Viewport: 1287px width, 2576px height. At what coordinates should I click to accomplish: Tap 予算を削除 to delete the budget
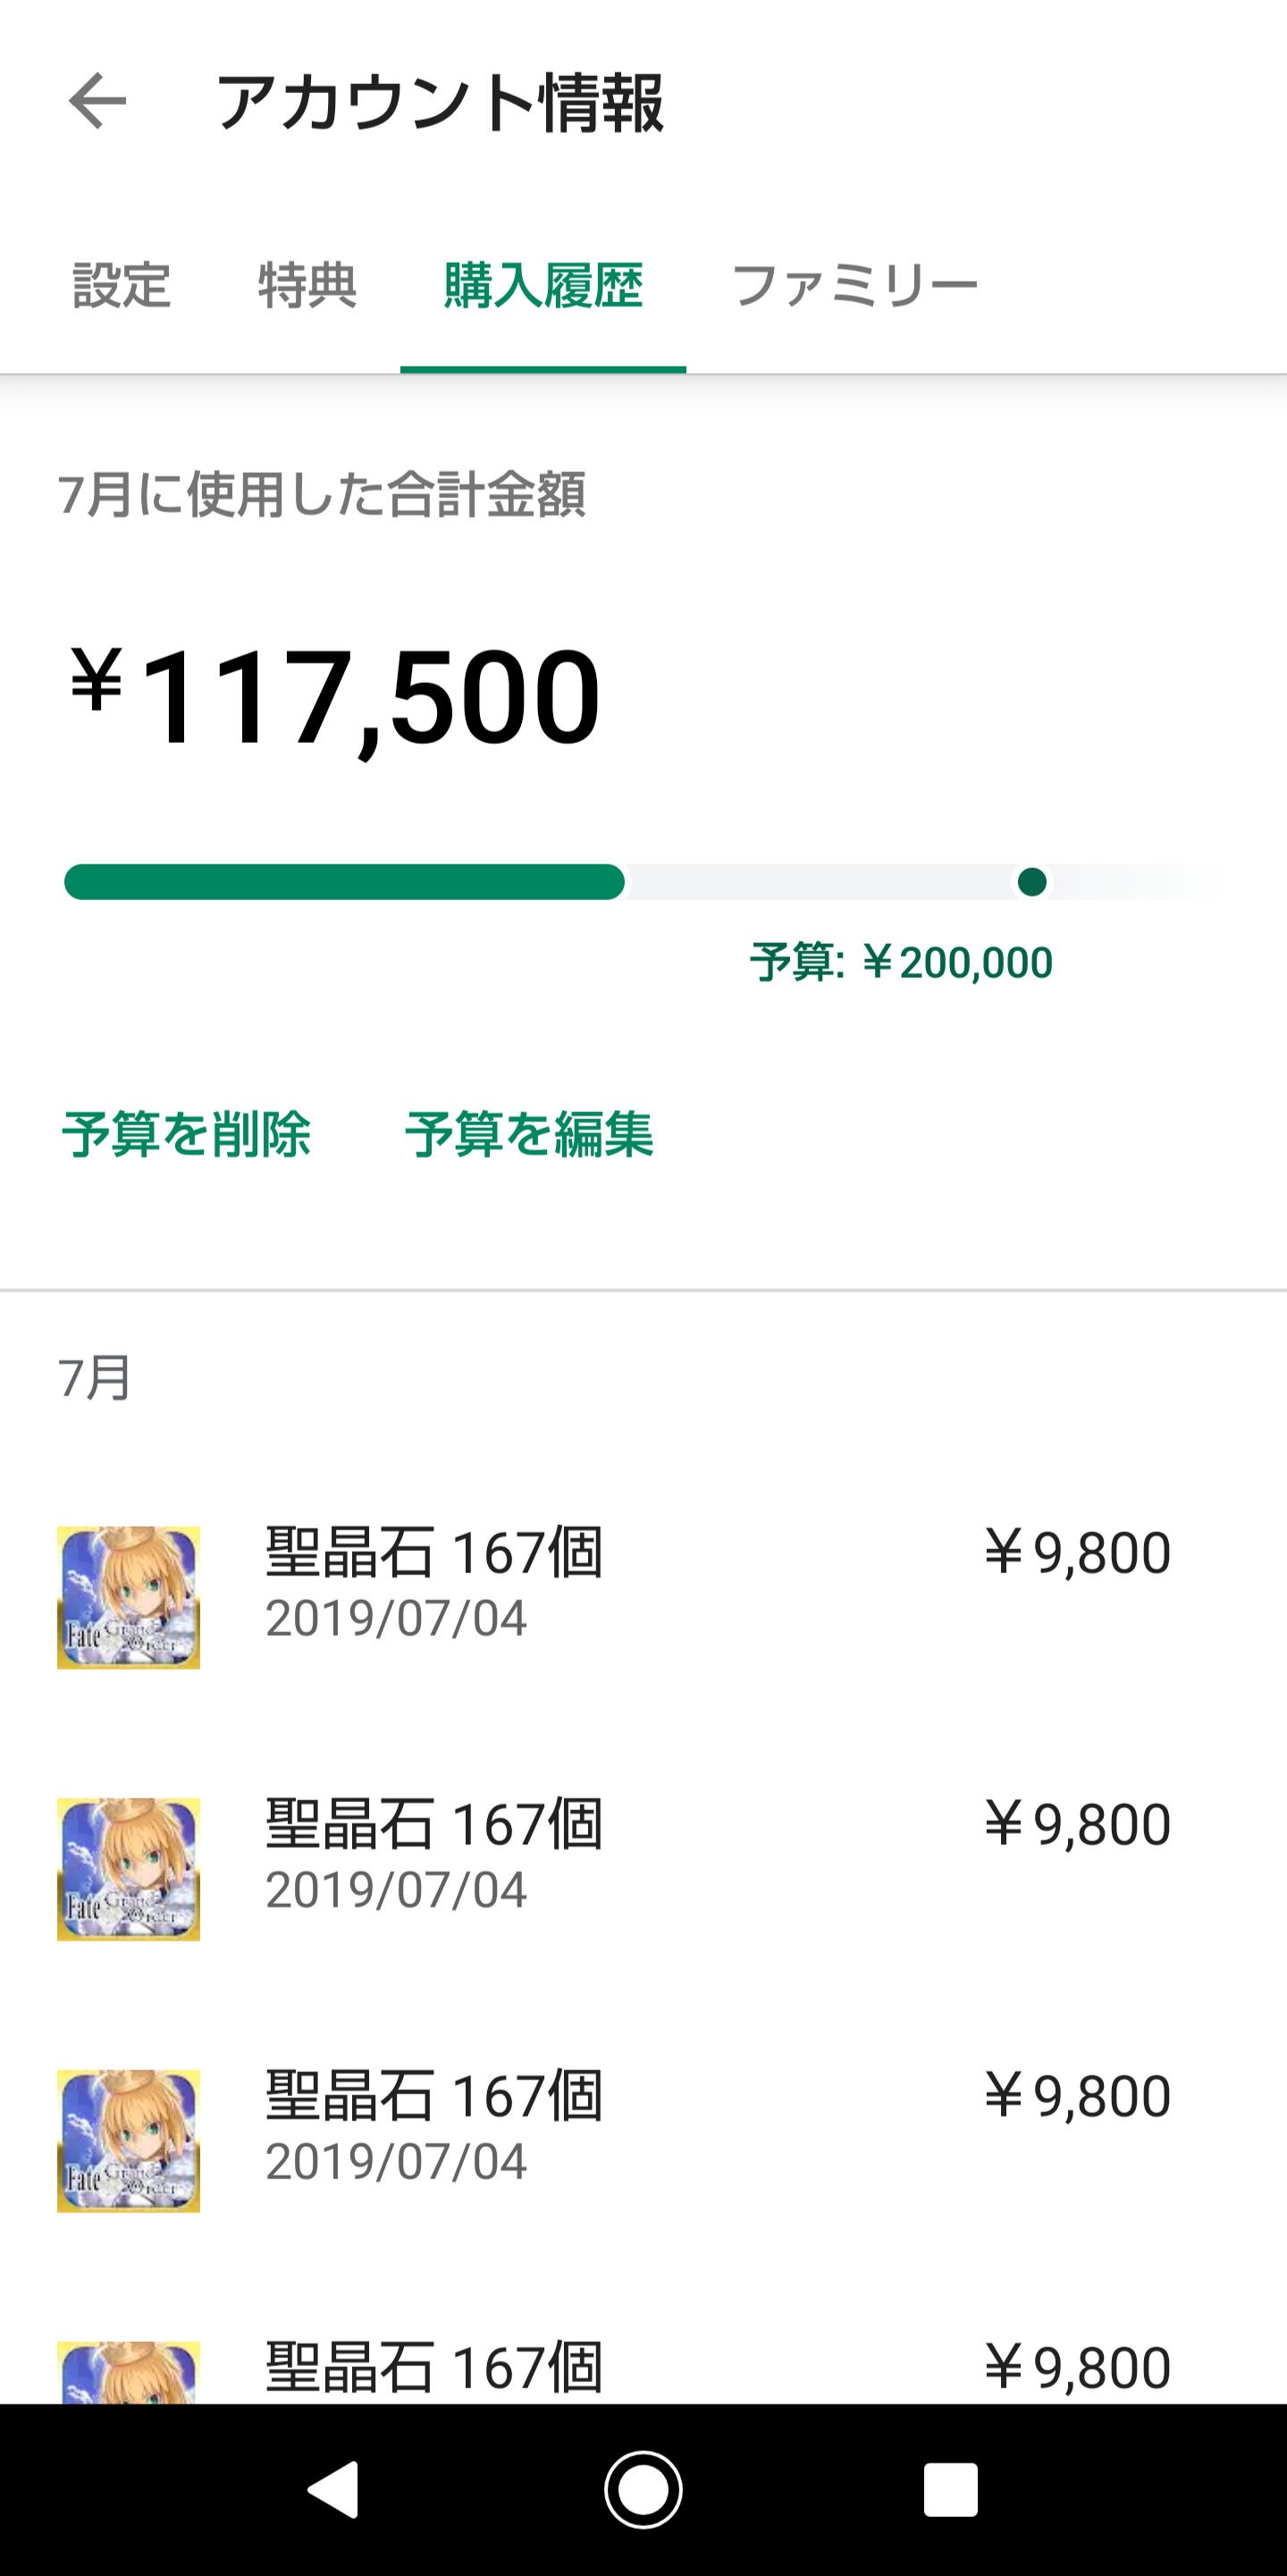coord(186,1134)
